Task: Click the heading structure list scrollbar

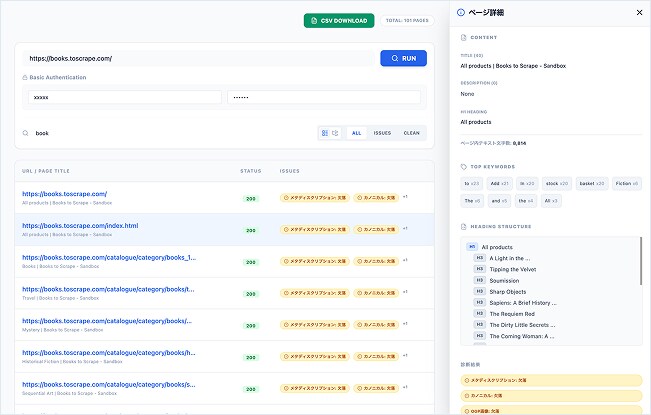Action: pos(641,261)
